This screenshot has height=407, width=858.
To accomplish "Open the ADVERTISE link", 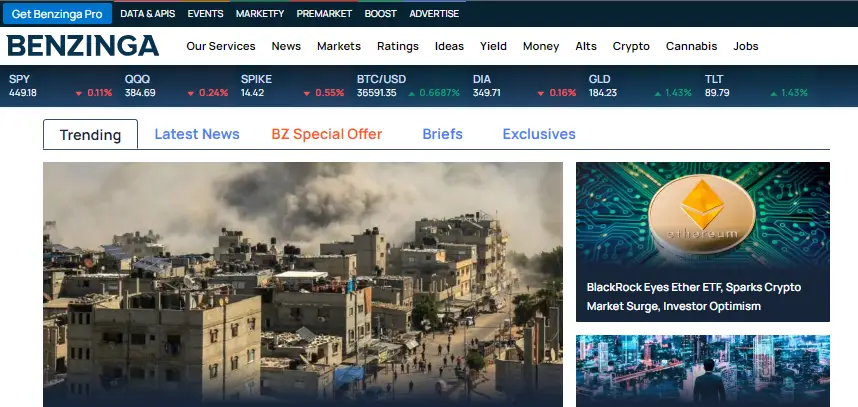I will [x=434, y=14].
